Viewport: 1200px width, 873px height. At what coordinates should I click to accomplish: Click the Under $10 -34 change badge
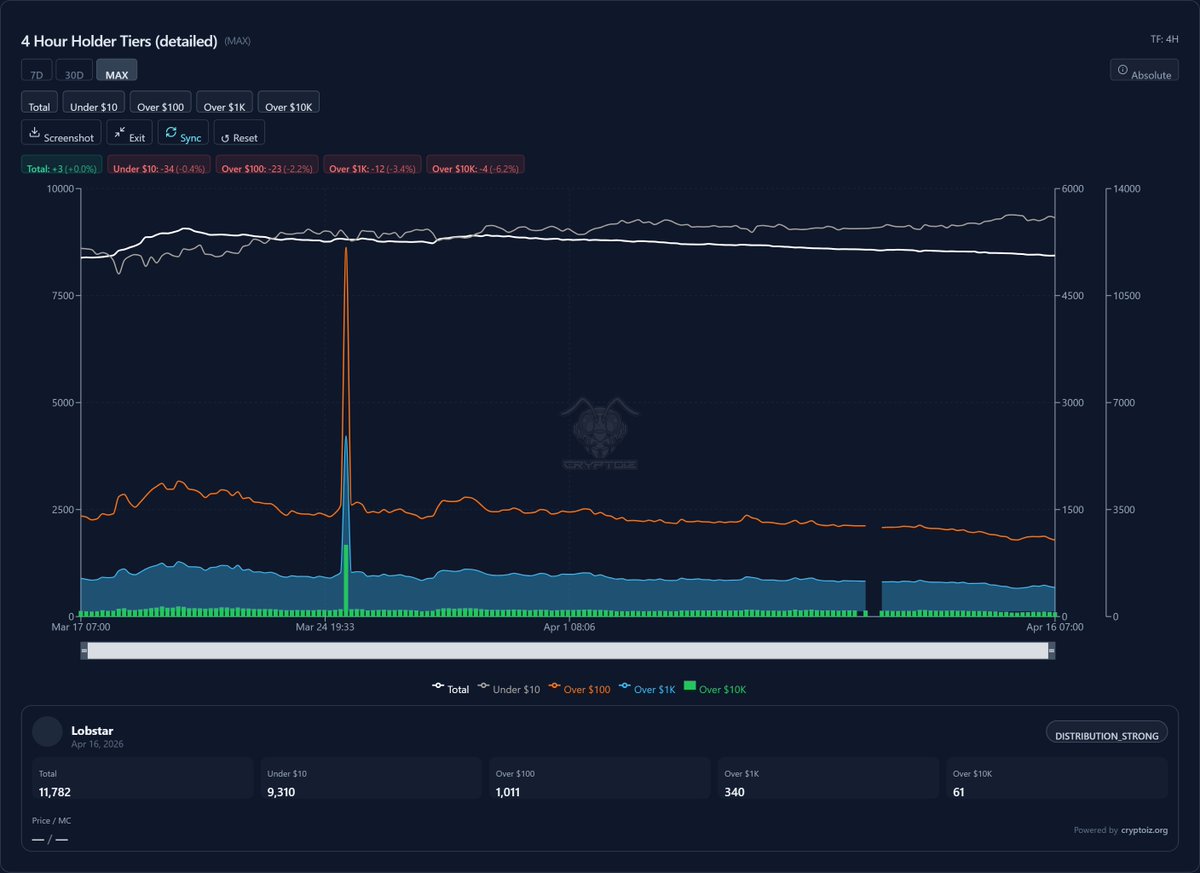coord(160,165)
